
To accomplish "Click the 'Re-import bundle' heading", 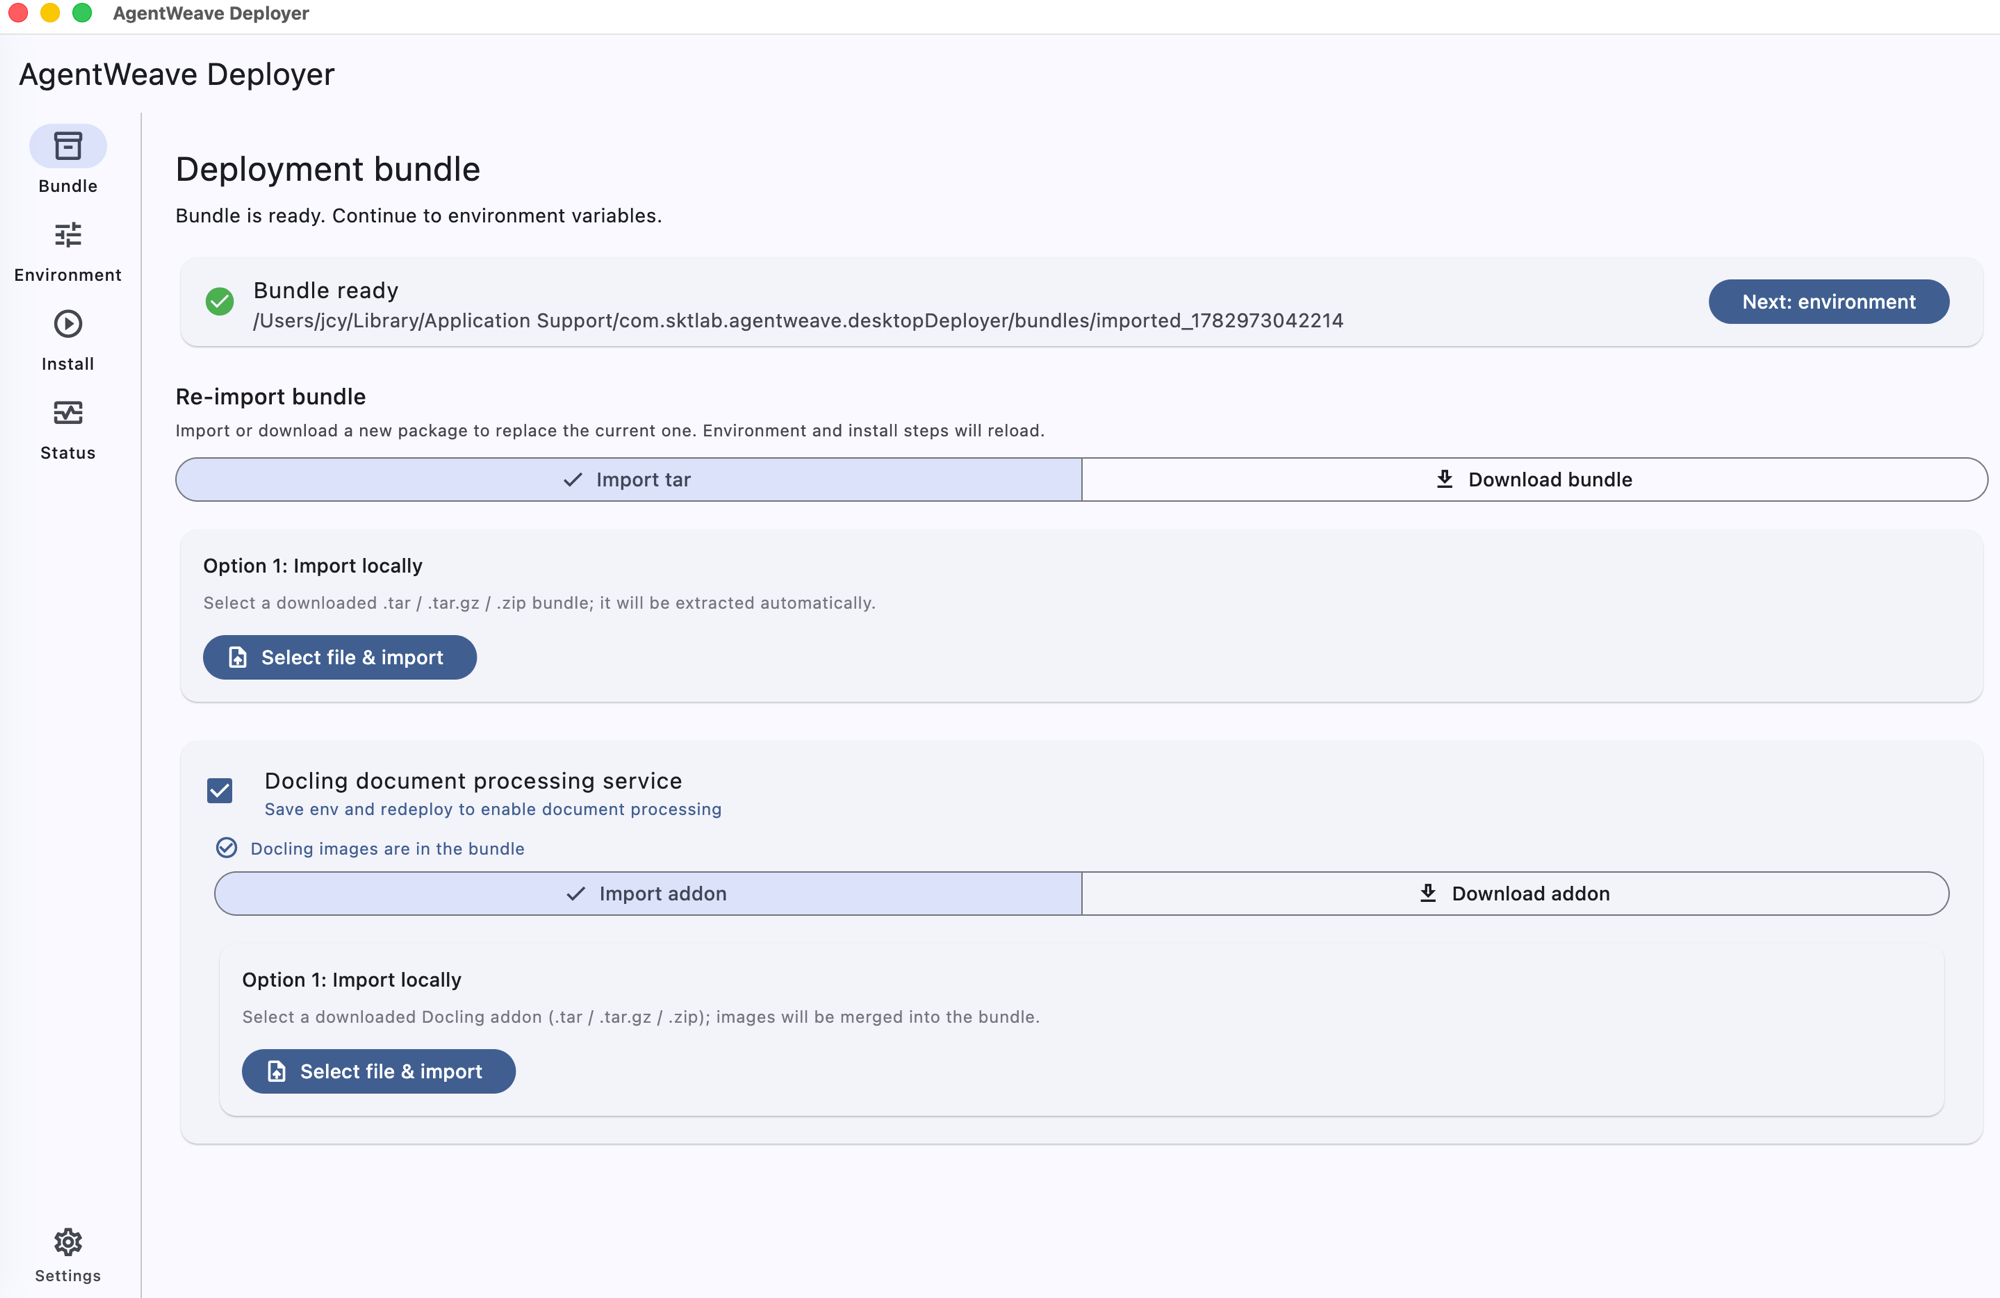I will 271,397.
